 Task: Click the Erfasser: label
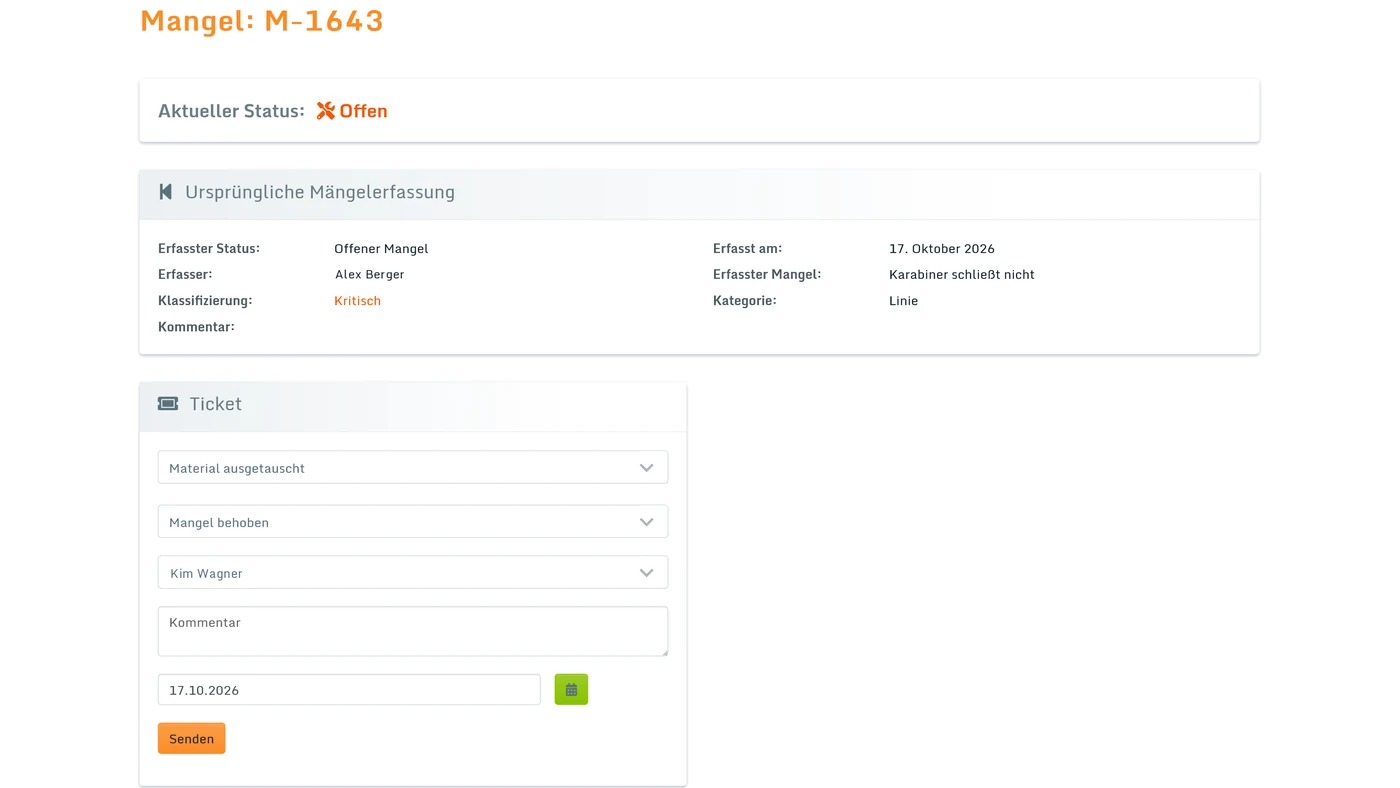coord(185,274)
